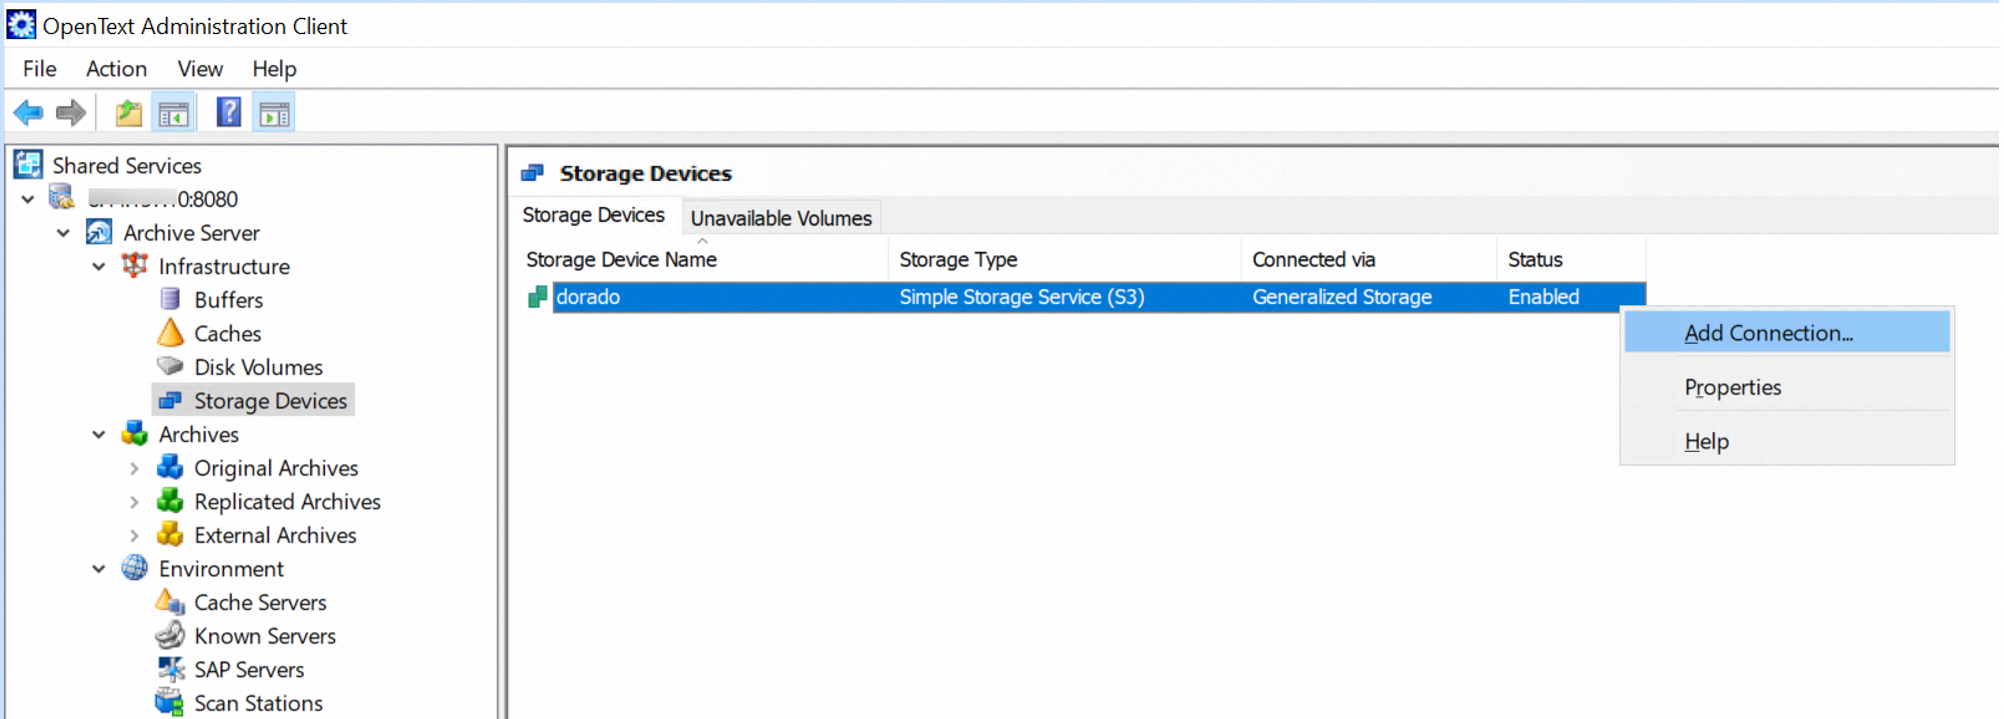Screen dimensions: 2004x719
Task: Select the Disk Volumes tree item
Action: pyautogui.click(x=259, y=367)
